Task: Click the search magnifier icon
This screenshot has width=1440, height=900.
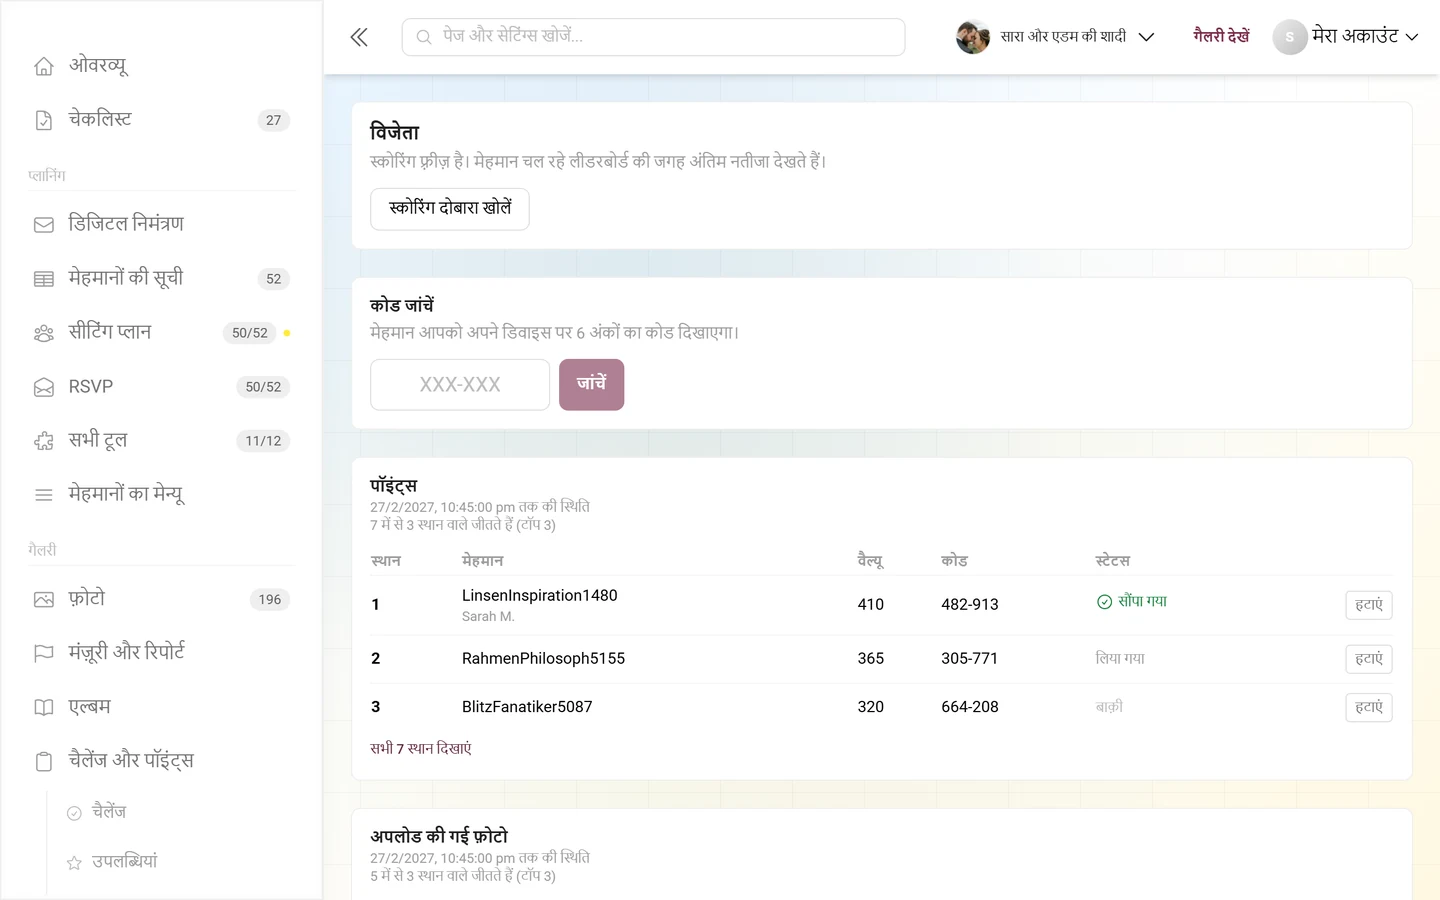Action: click(x=424, y=37)
